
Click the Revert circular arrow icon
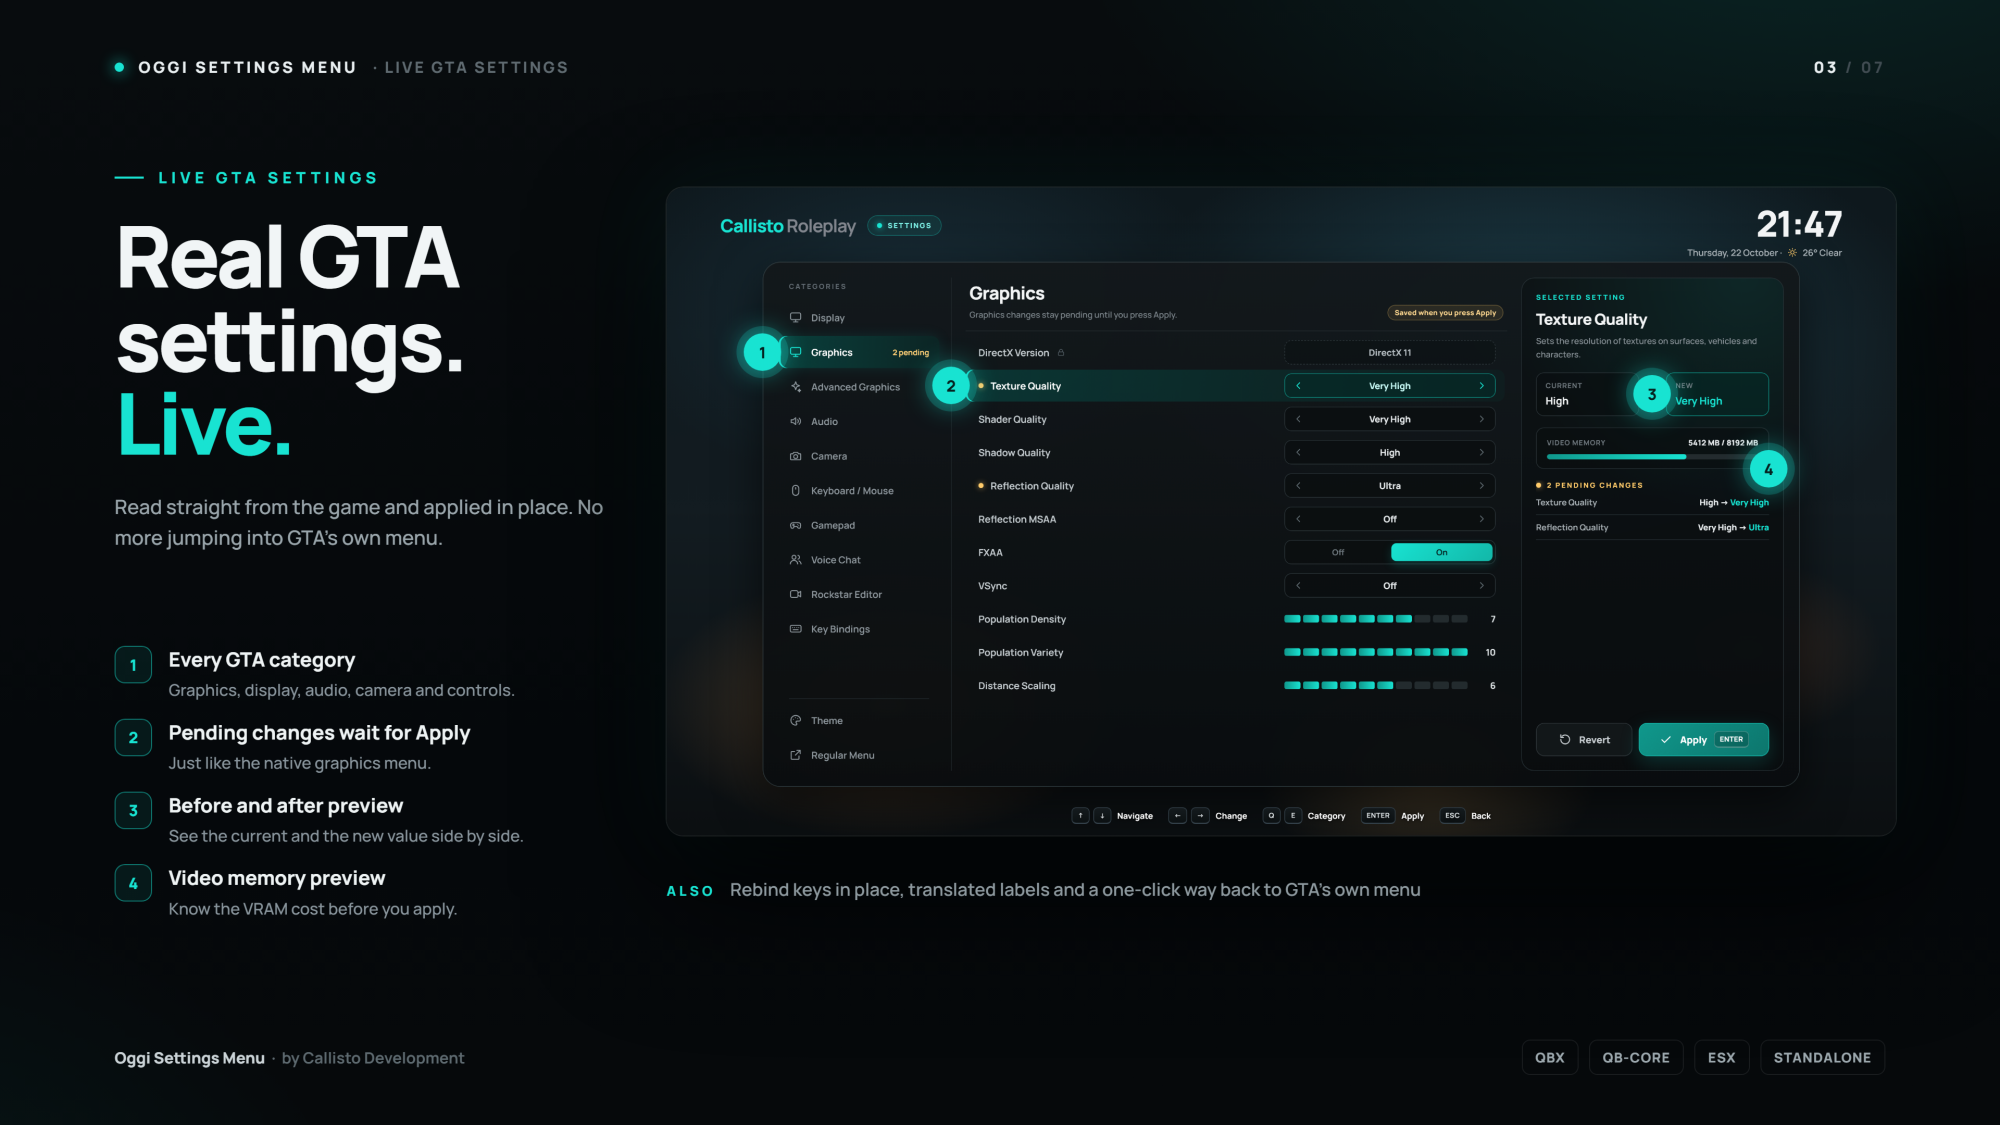coord(1565,740)
